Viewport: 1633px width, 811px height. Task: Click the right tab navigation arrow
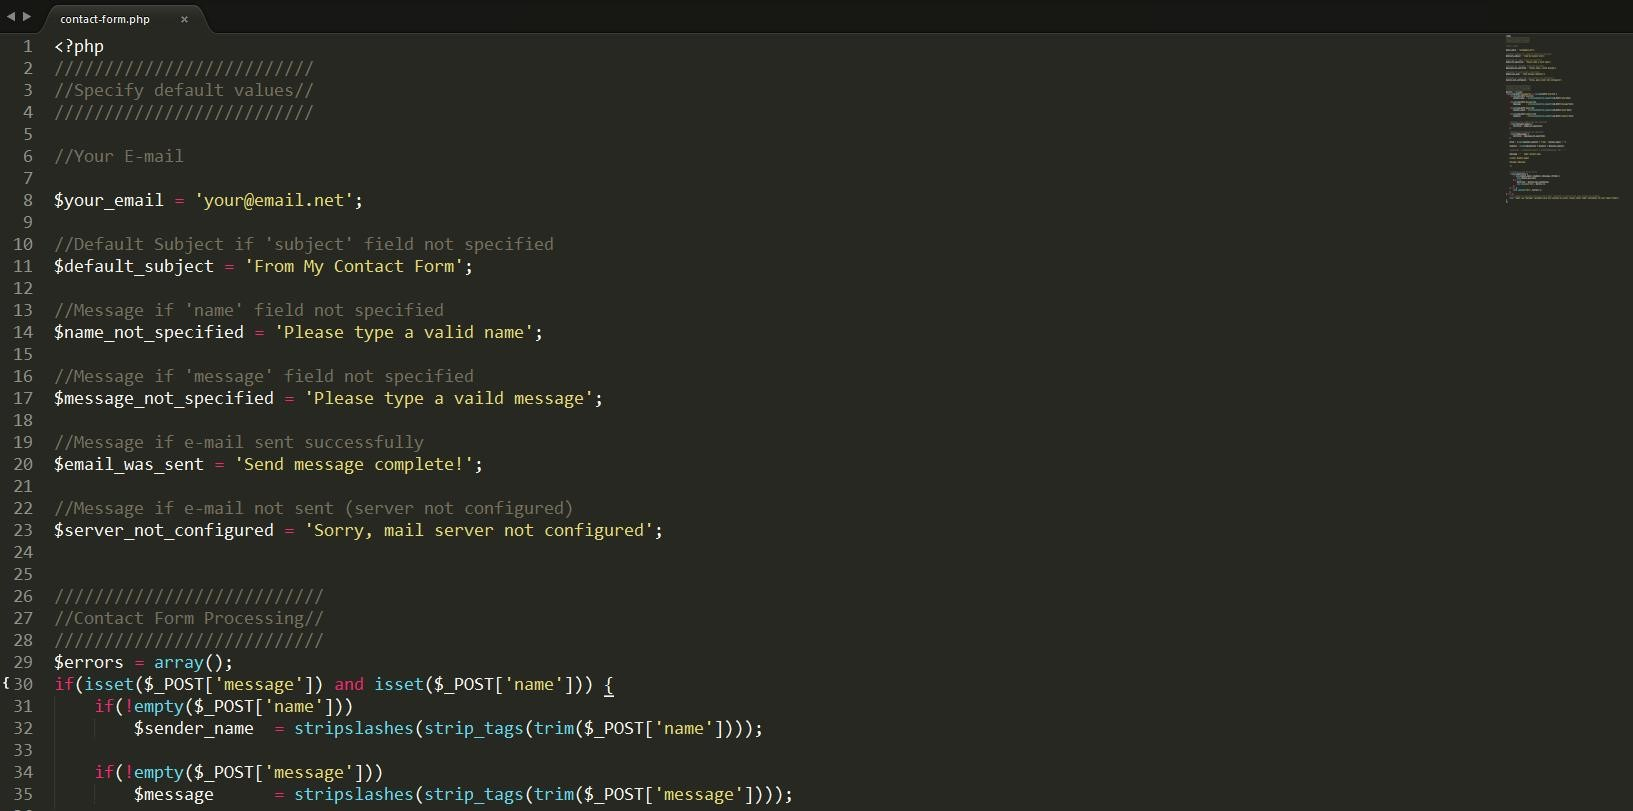click(27, 16)
